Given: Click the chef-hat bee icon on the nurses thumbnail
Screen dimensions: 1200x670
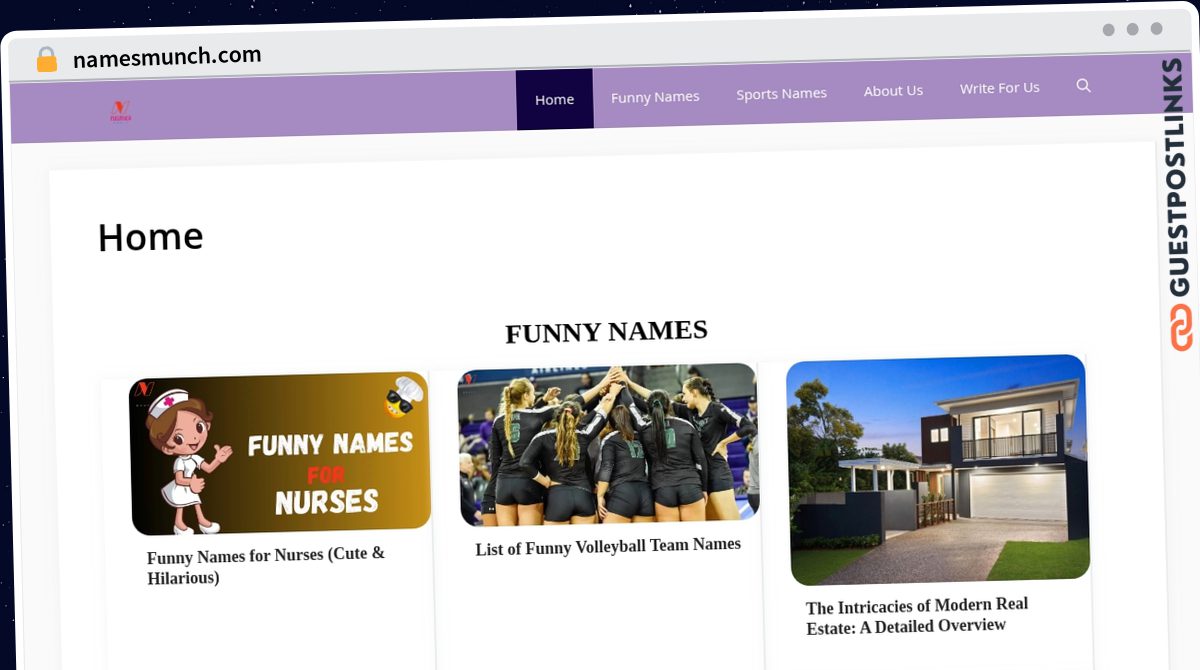Looking at the screenshot, I should pyautogui.click(x=400, y=398).
